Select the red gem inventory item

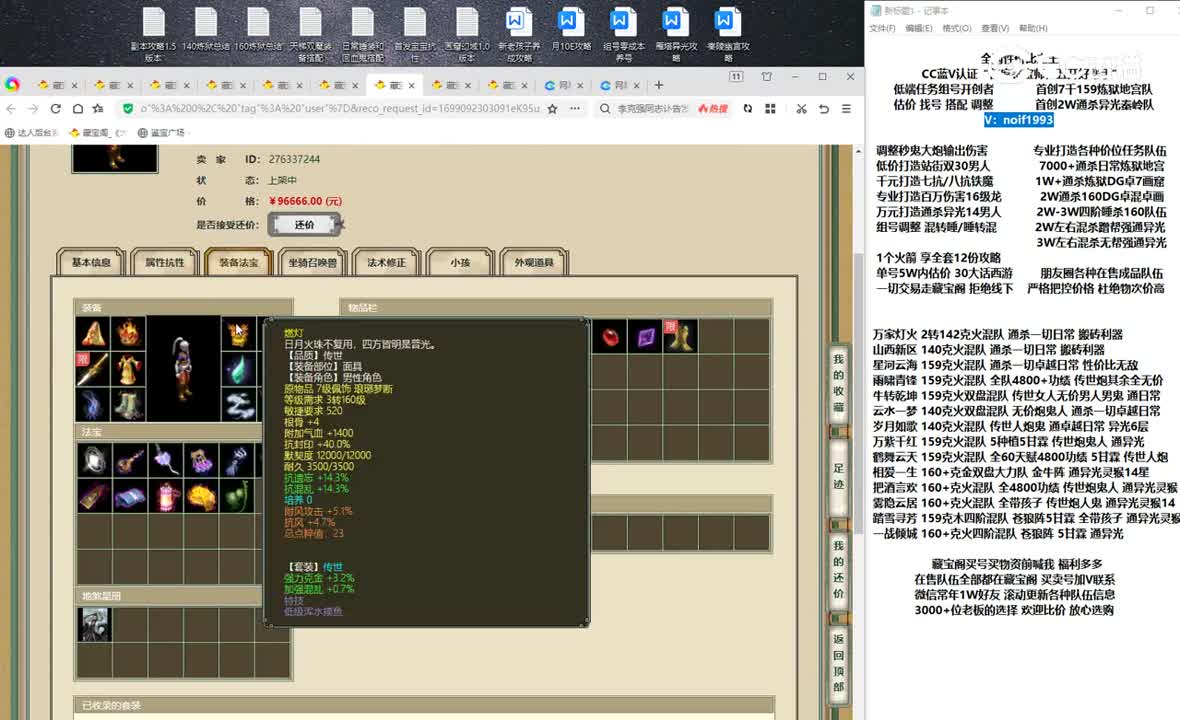tap(610, 336)
